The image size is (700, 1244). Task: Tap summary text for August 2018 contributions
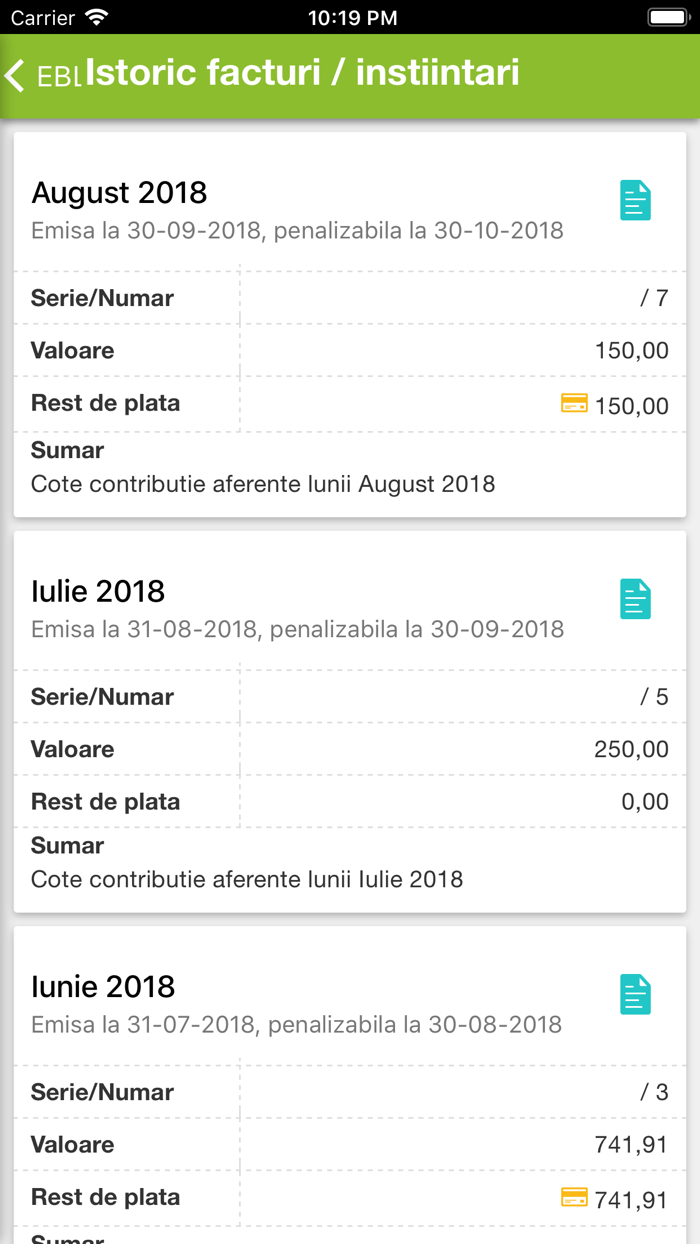pyautogui.click(x=263, y=484)
